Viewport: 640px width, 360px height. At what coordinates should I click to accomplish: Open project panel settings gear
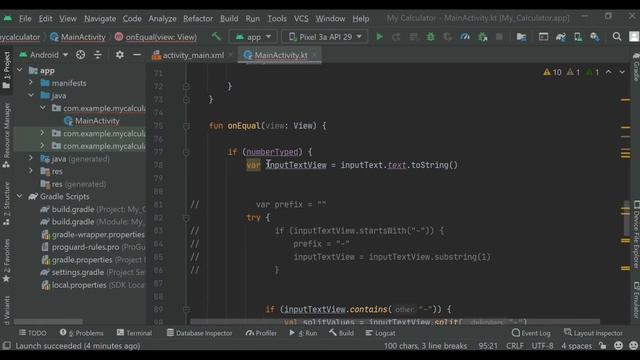tap(120, 54)
